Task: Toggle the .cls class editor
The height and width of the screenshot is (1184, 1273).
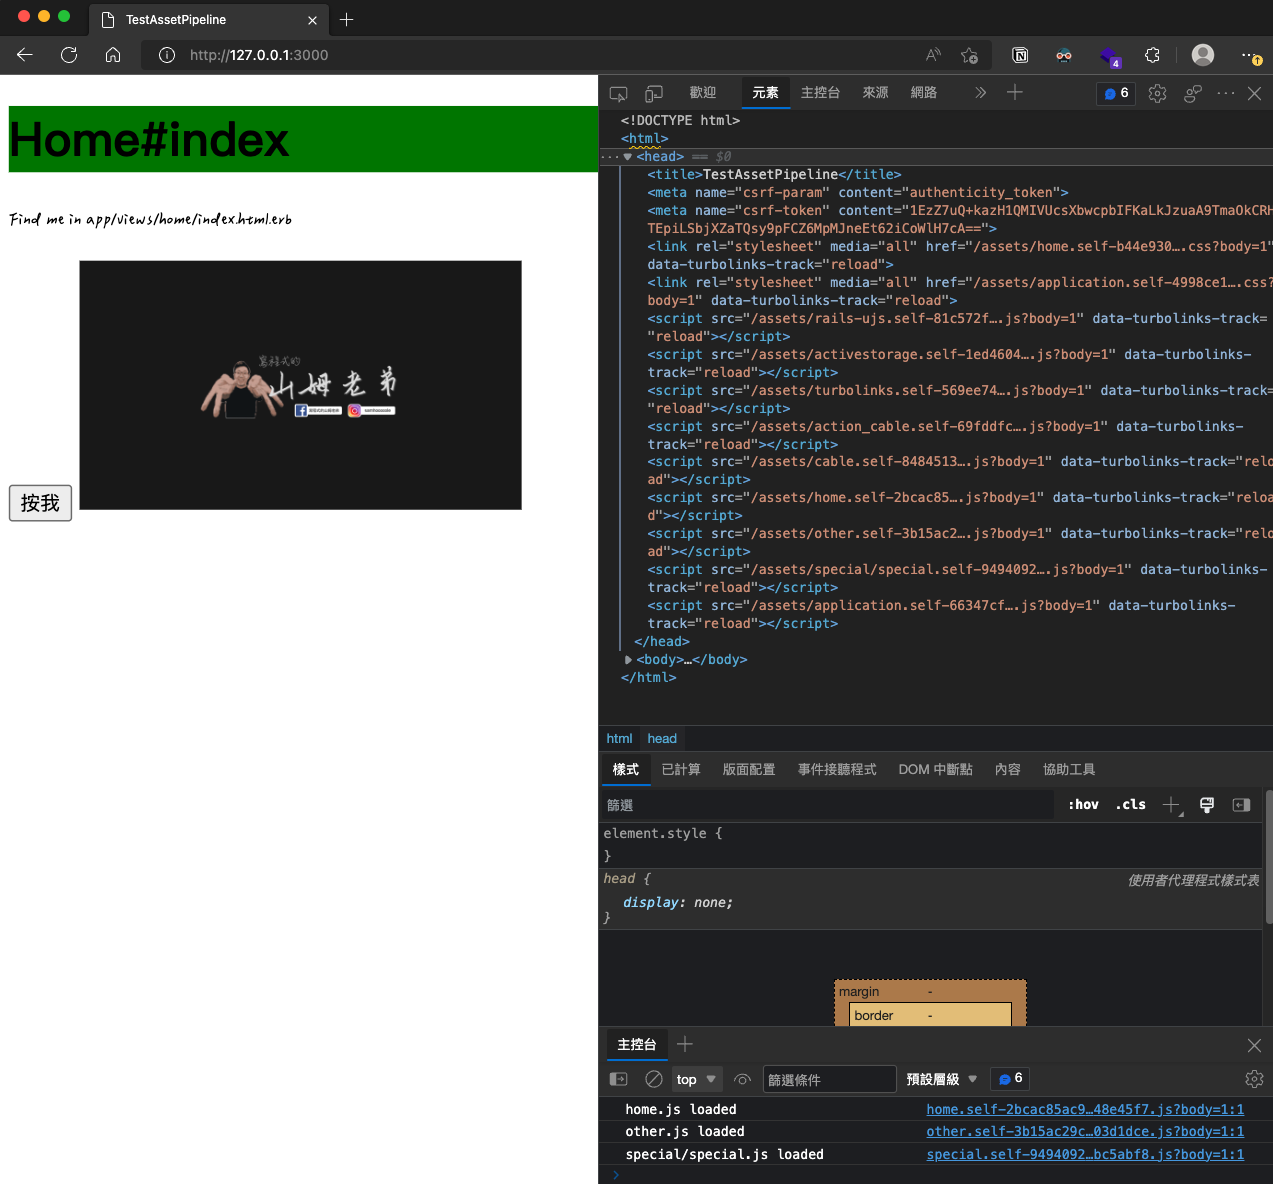Action: pos(1131,805)
